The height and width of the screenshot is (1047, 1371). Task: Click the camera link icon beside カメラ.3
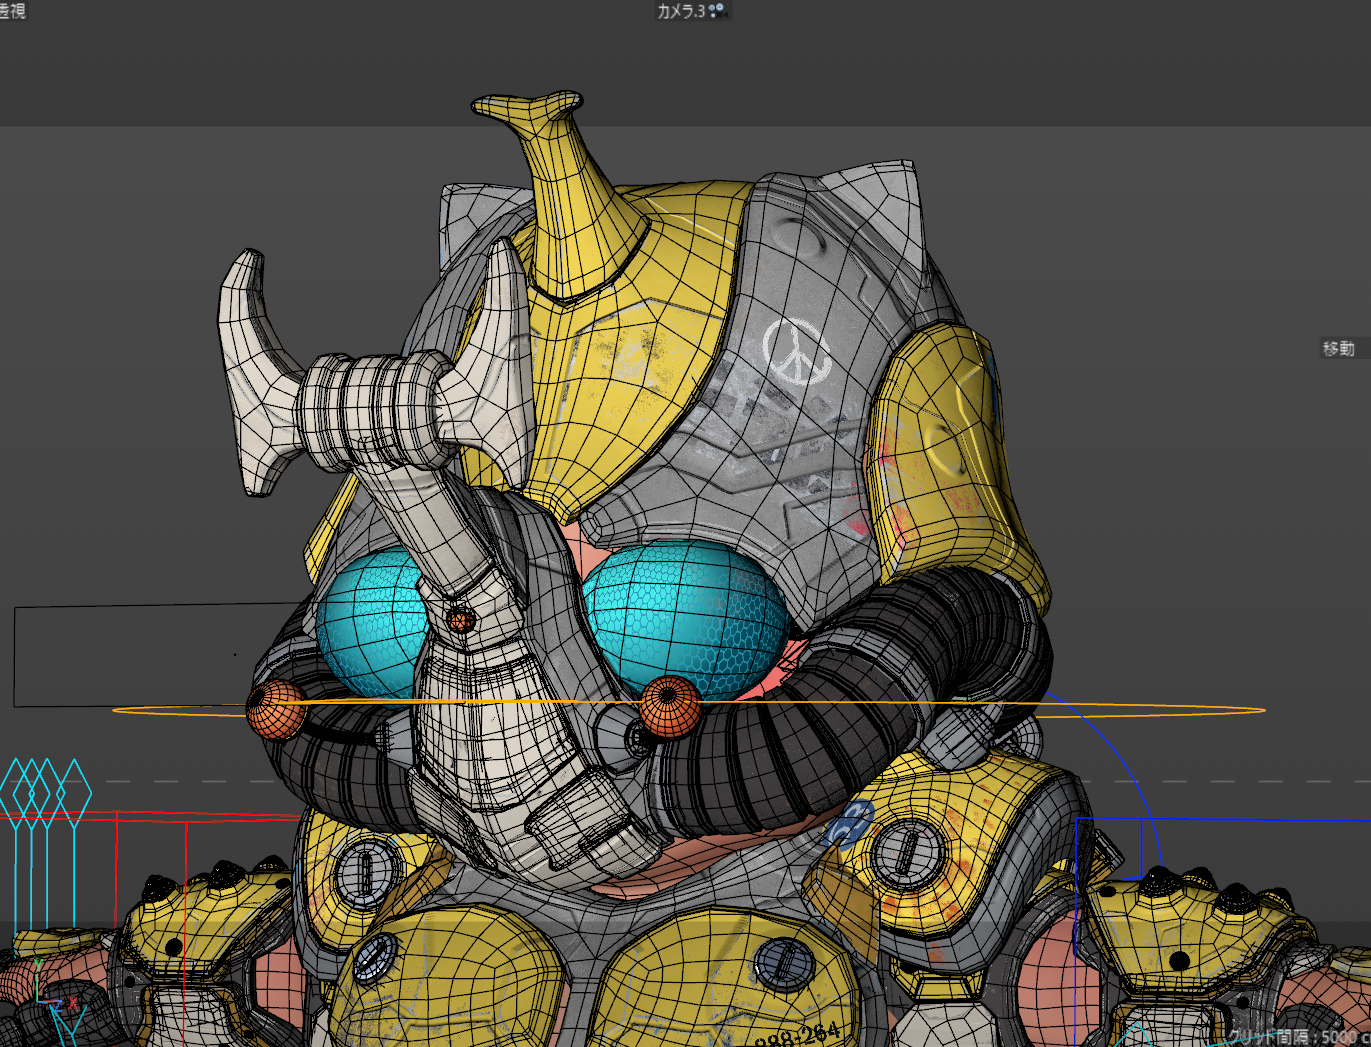coord(718,10)
